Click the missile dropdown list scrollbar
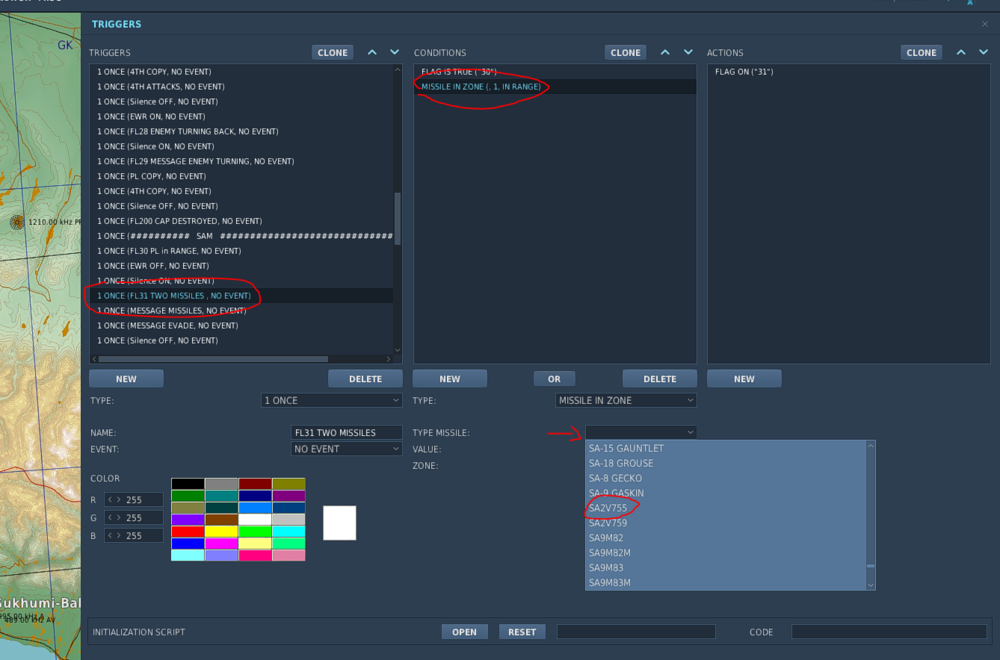This screenshot has width=1000, height=660. 871,566
